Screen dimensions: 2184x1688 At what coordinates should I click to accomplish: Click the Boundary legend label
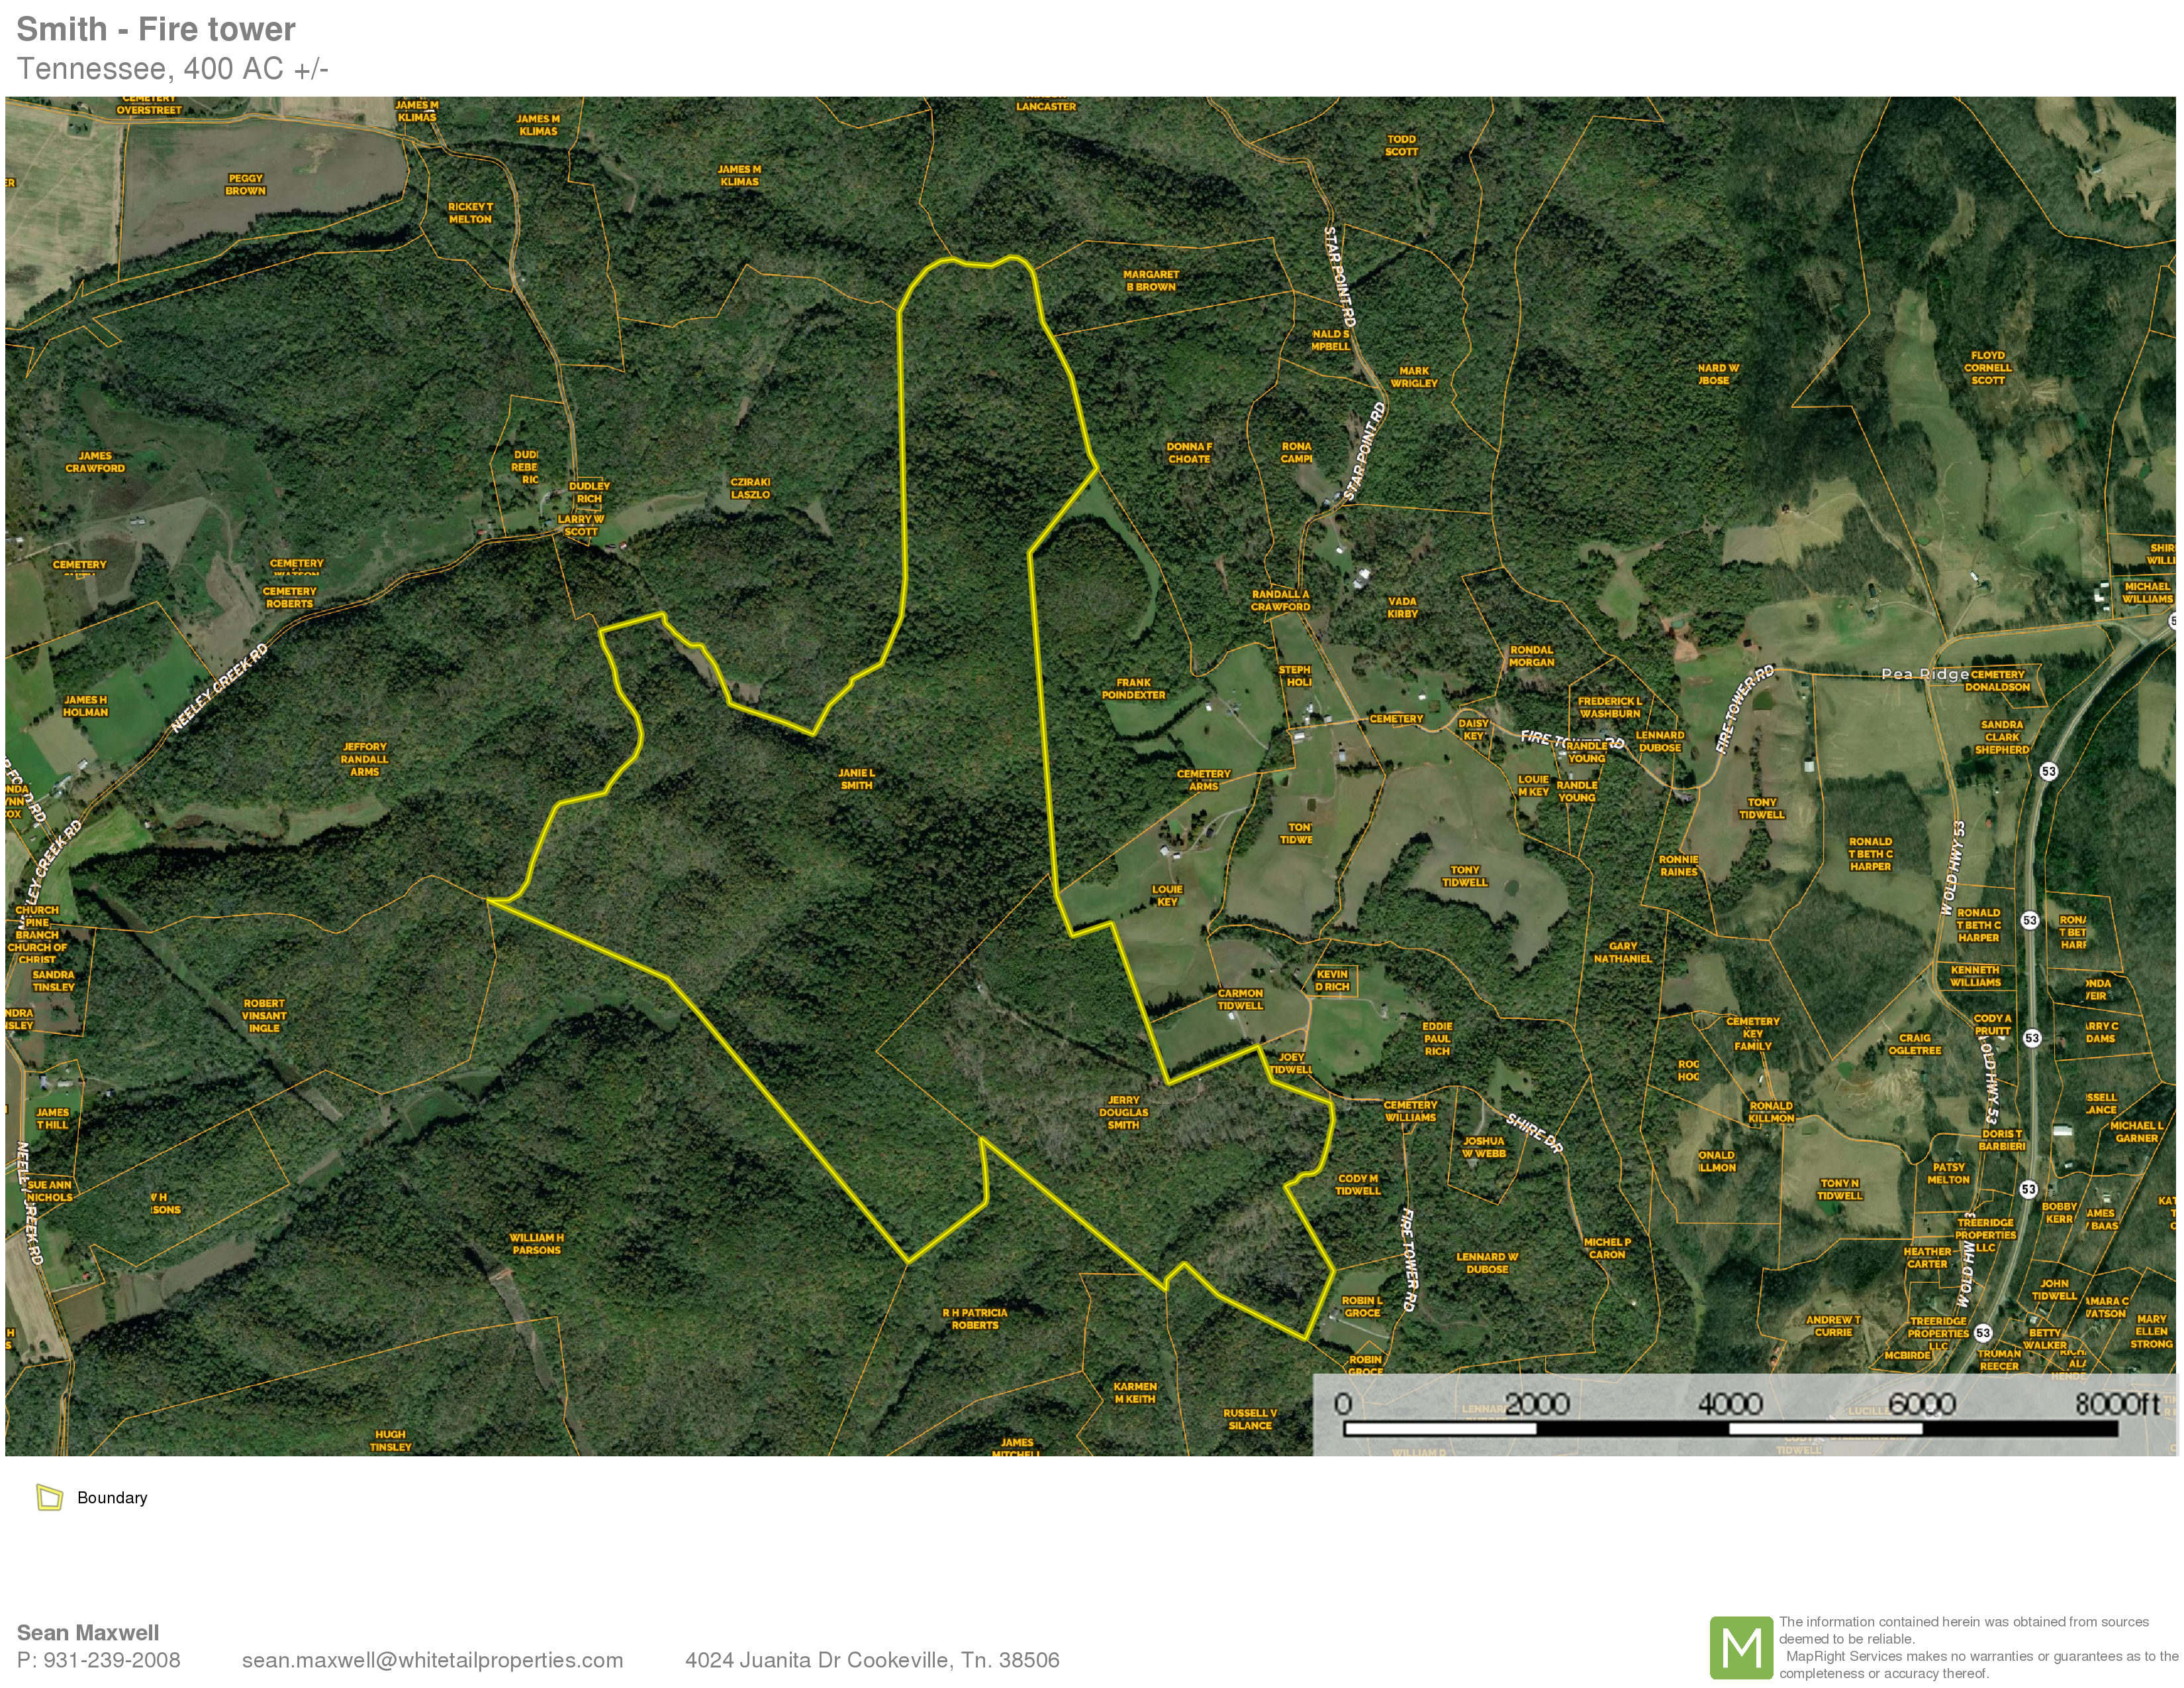tap(112, 1498)
